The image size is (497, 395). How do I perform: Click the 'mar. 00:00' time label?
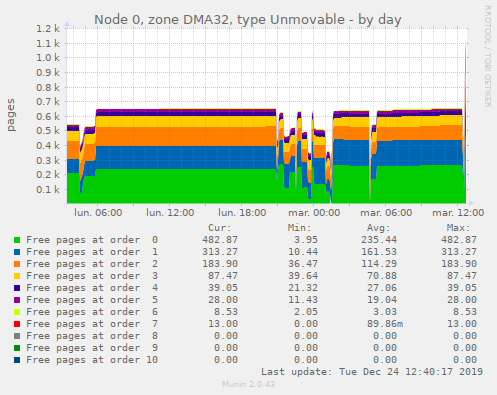(314, 213)
